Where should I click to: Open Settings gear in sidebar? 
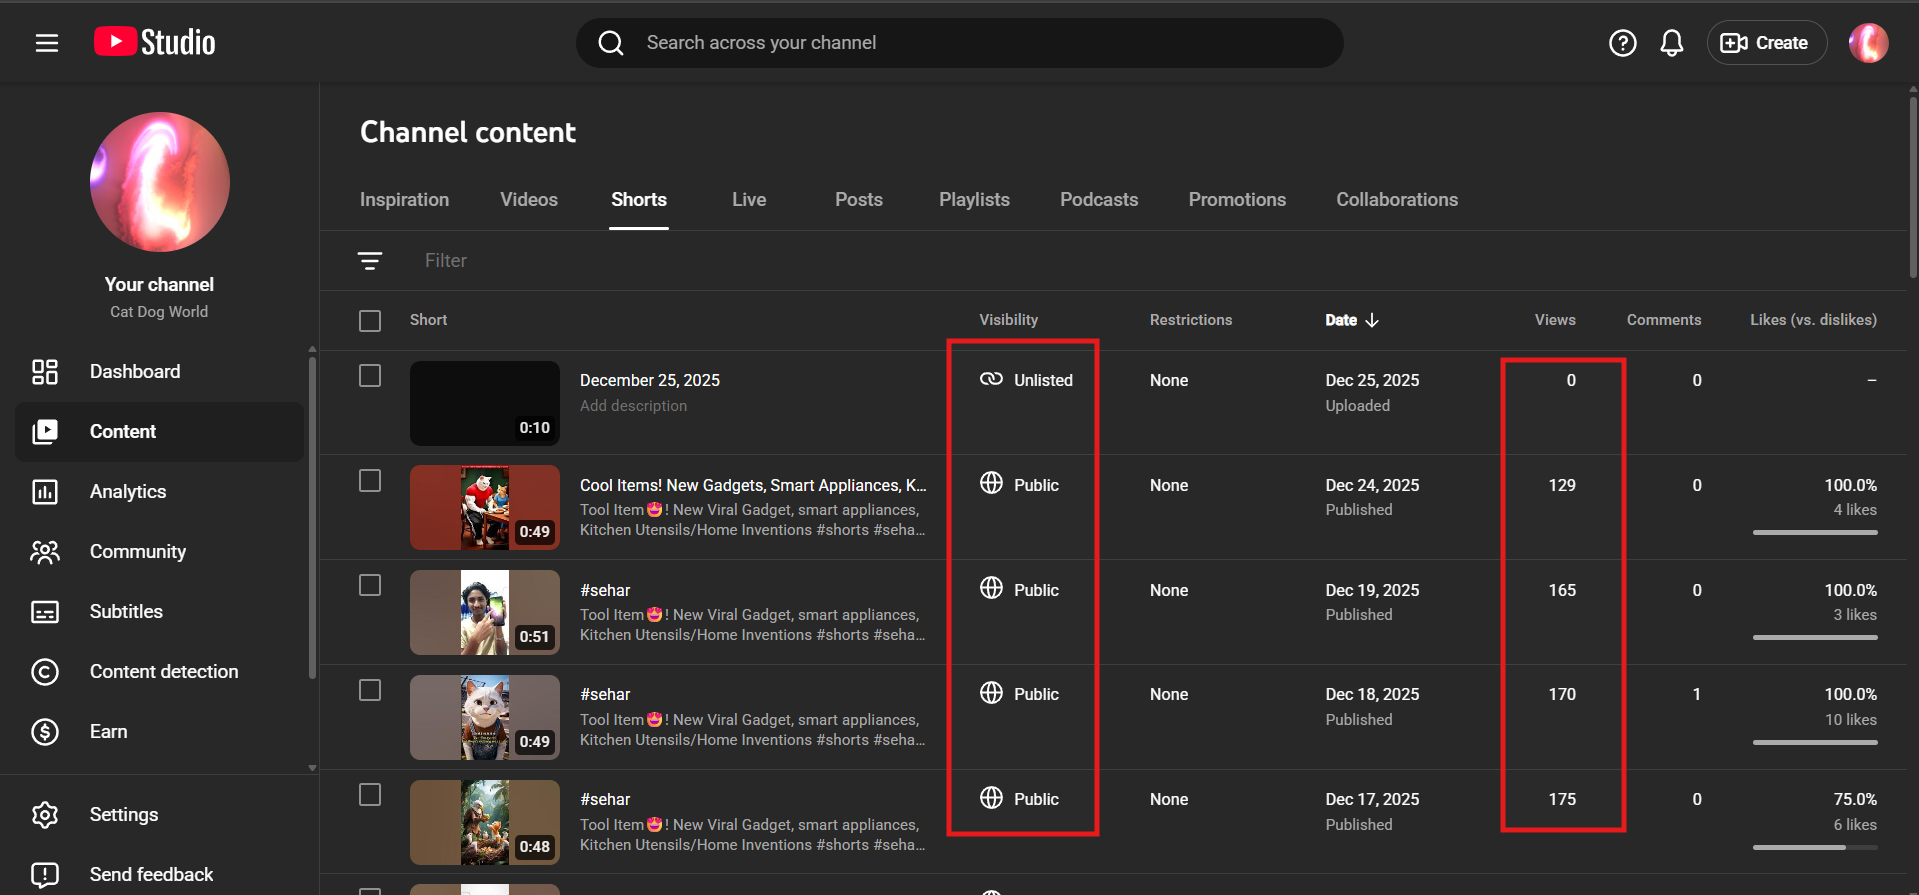tap(45, 815)
